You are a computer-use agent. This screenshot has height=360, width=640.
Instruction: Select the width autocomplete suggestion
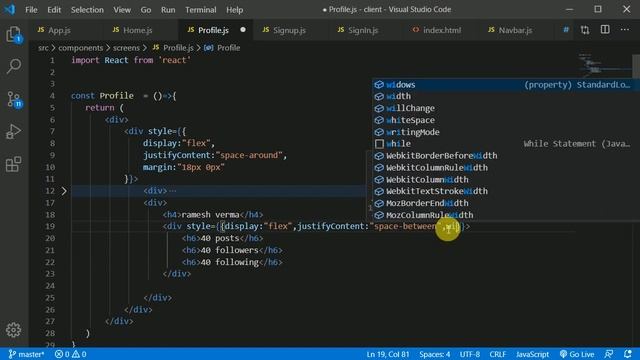pyautogui.click(x=506, y=96)
